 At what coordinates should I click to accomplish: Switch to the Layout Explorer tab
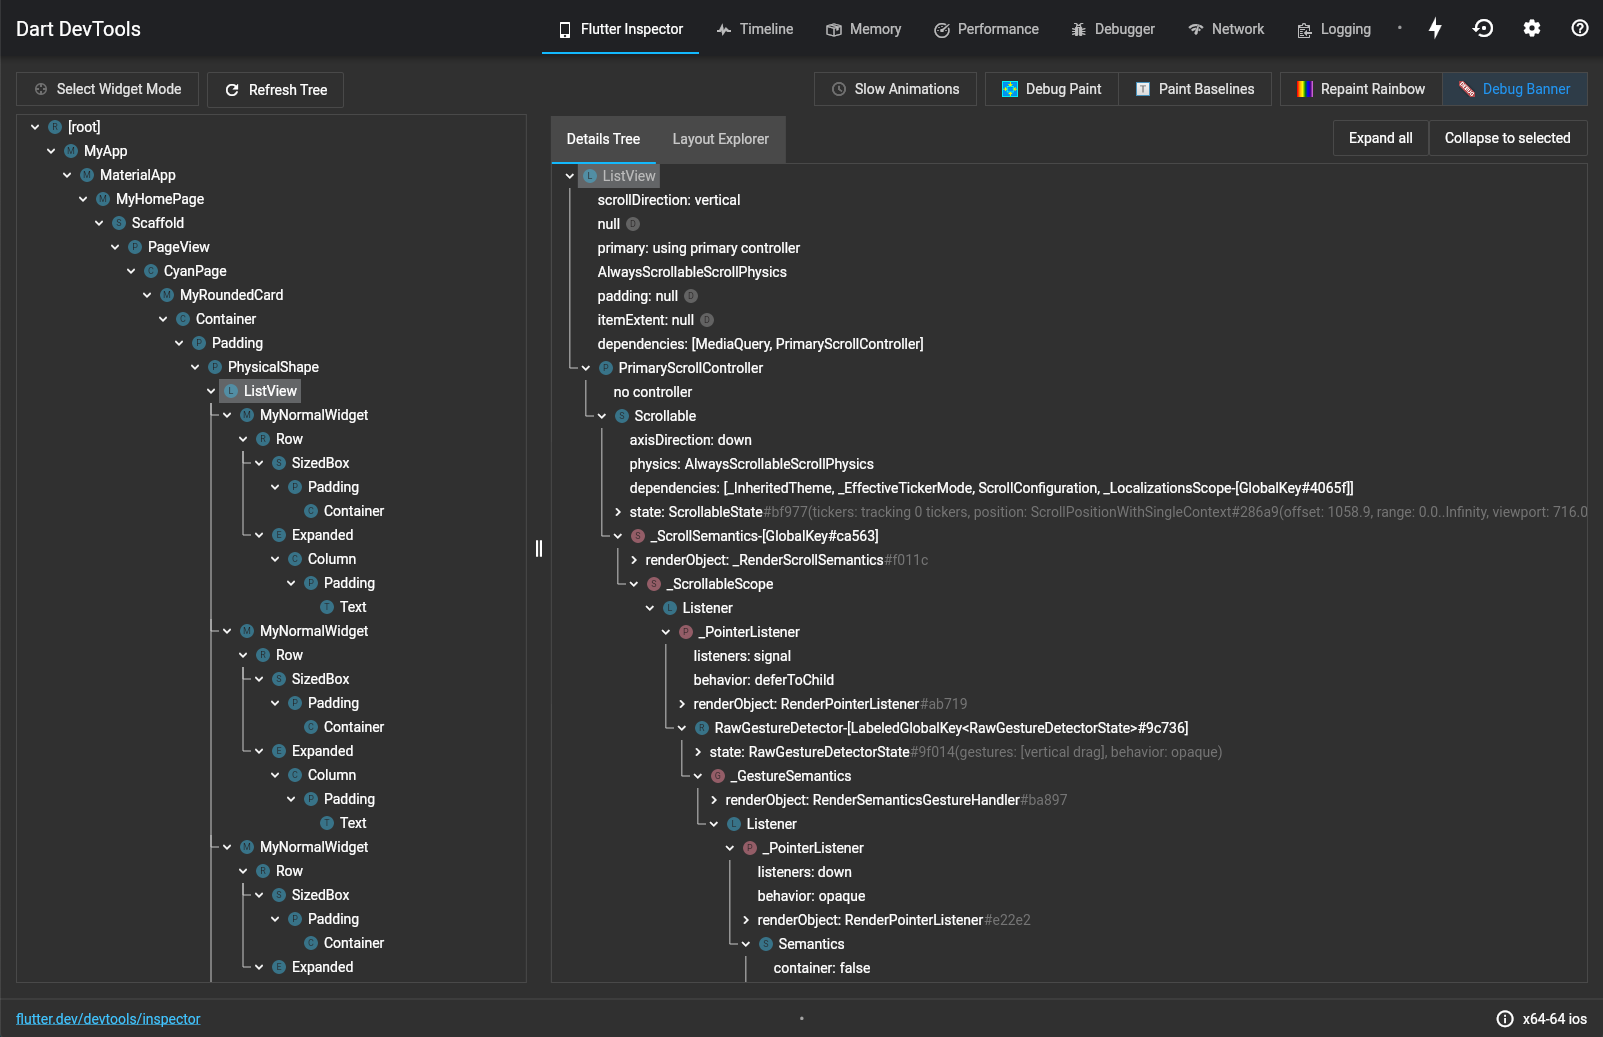click(x=720, y=139)
